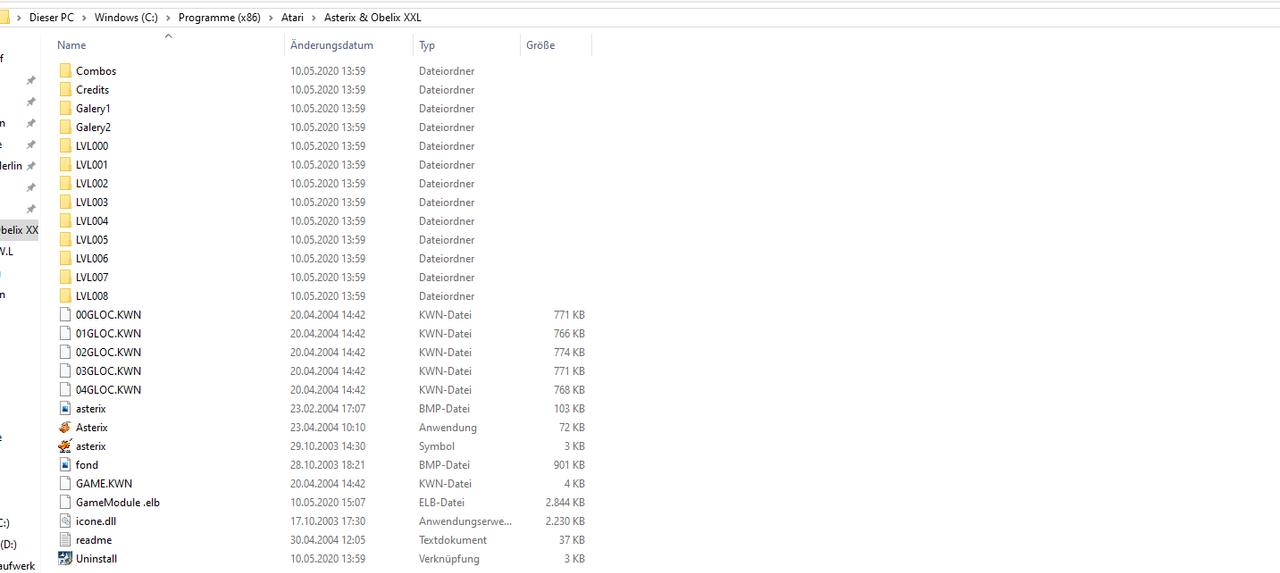Click the LVL005 folder icon
The image size is (1280, 573).
tap(65, 240)
